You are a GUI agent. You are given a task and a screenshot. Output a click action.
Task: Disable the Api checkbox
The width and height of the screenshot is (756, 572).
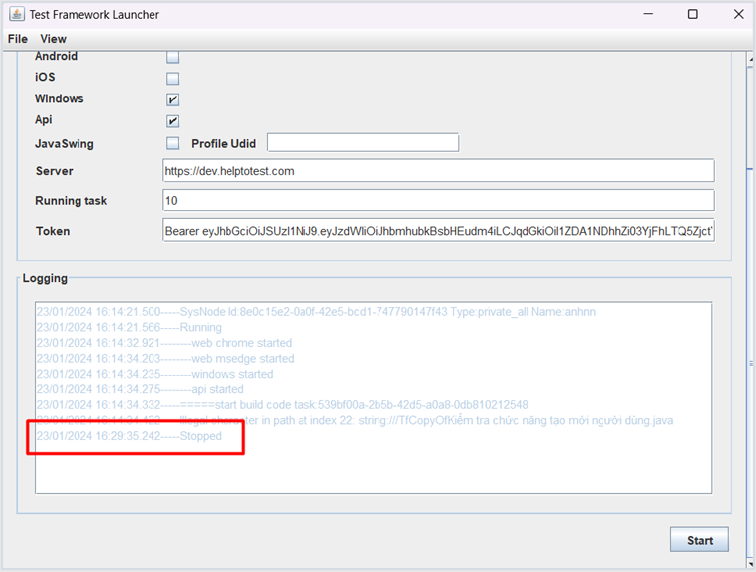point(173,120)
